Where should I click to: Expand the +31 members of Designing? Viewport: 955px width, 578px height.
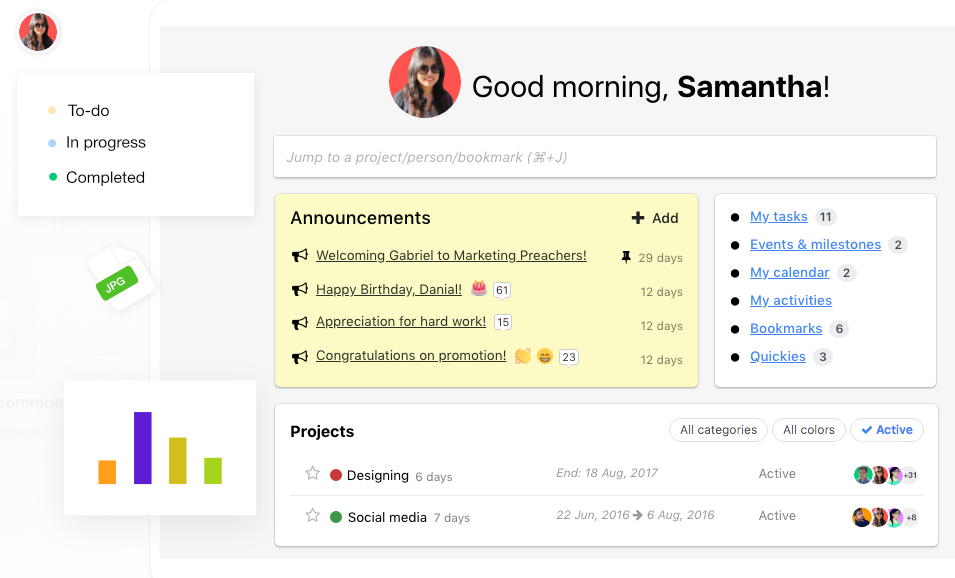click(x=910, y=475)
